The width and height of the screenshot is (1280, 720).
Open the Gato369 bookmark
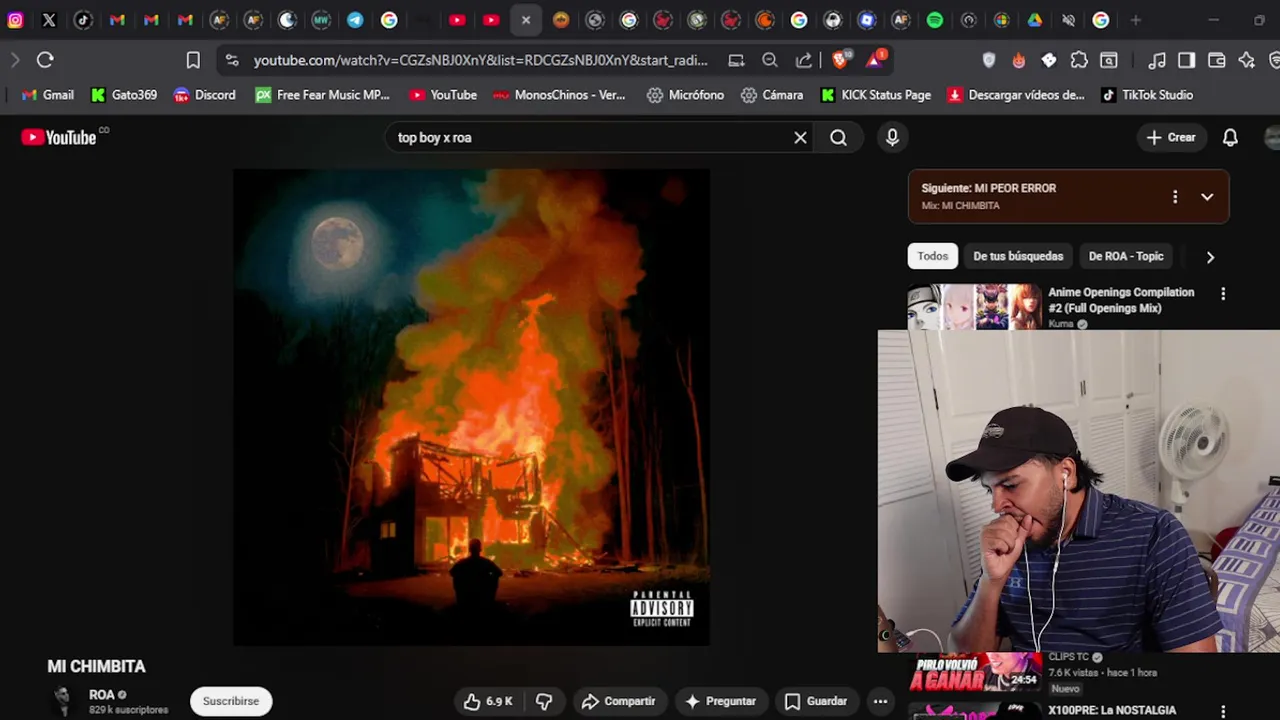point(124,95)
